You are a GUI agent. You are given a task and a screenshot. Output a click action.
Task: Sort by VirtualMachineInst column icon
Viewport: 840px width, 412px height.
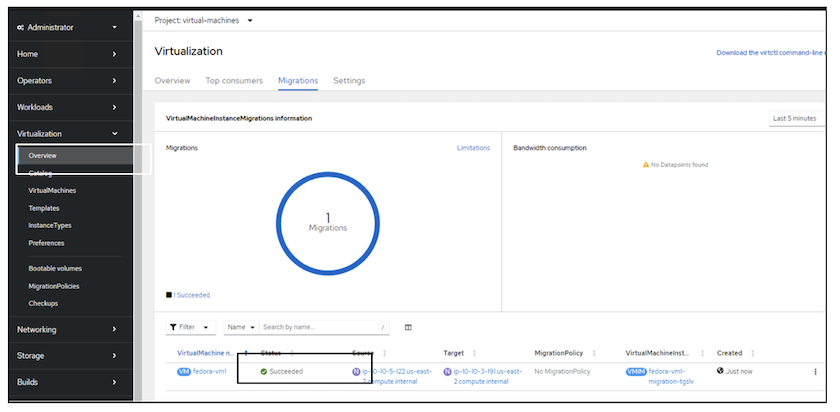[x=702, y=354]
